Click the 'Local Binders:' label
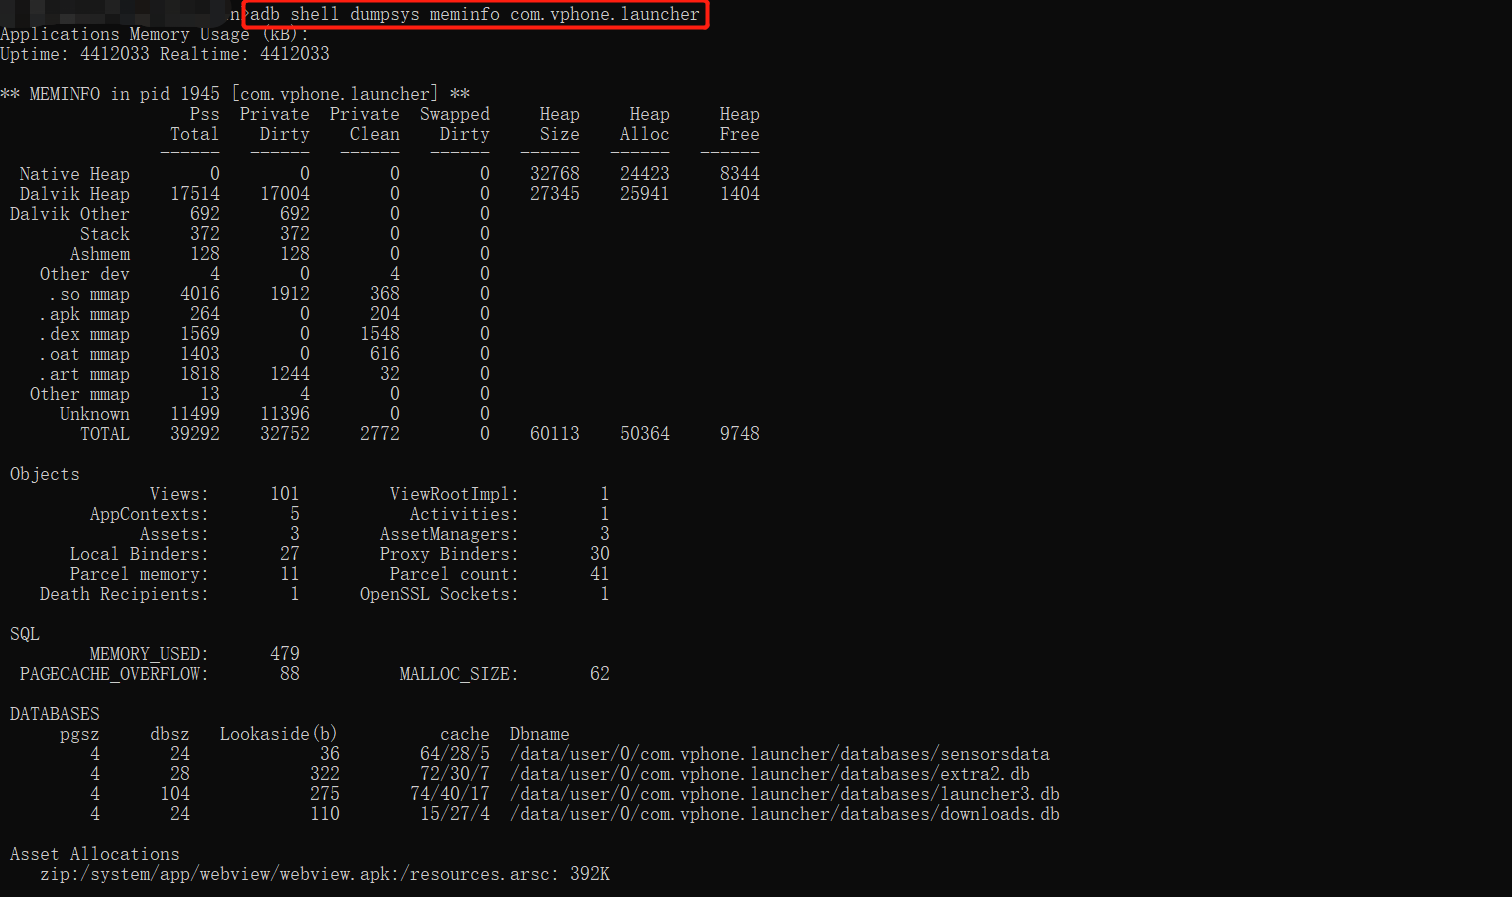 coord(140,554)
